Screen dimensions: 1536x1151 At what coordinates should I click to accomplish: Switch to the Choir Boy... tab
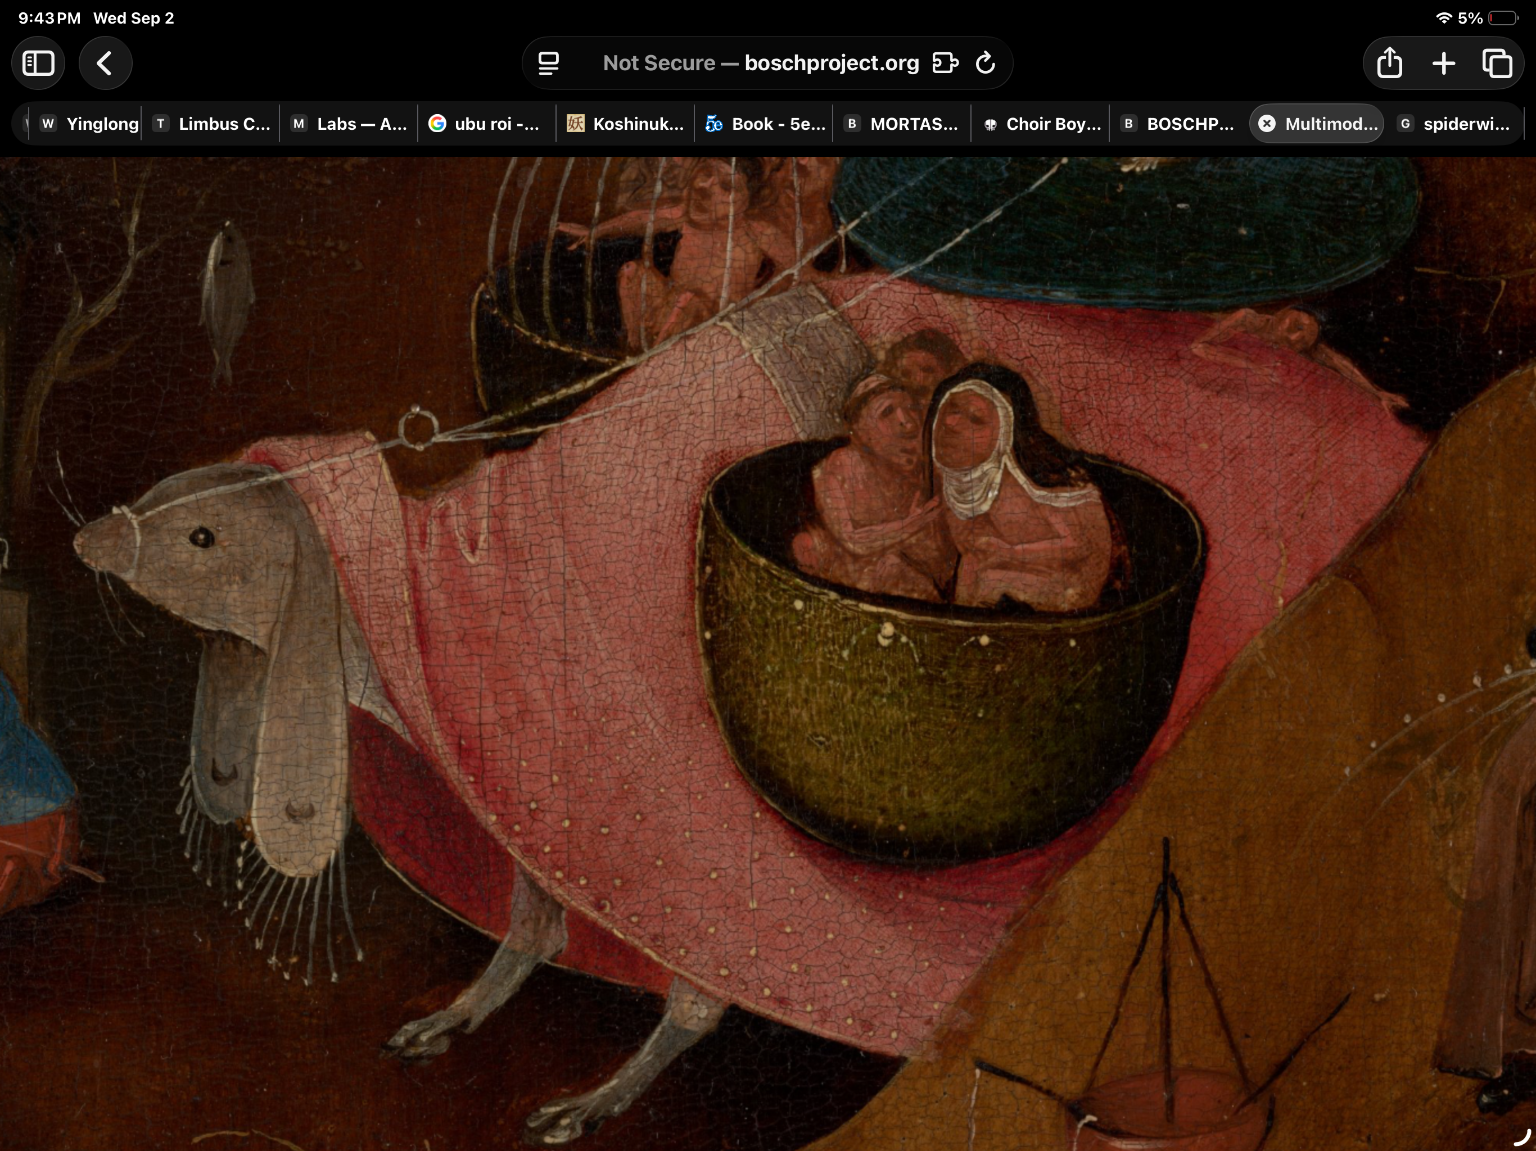(x=1040, y=124)
